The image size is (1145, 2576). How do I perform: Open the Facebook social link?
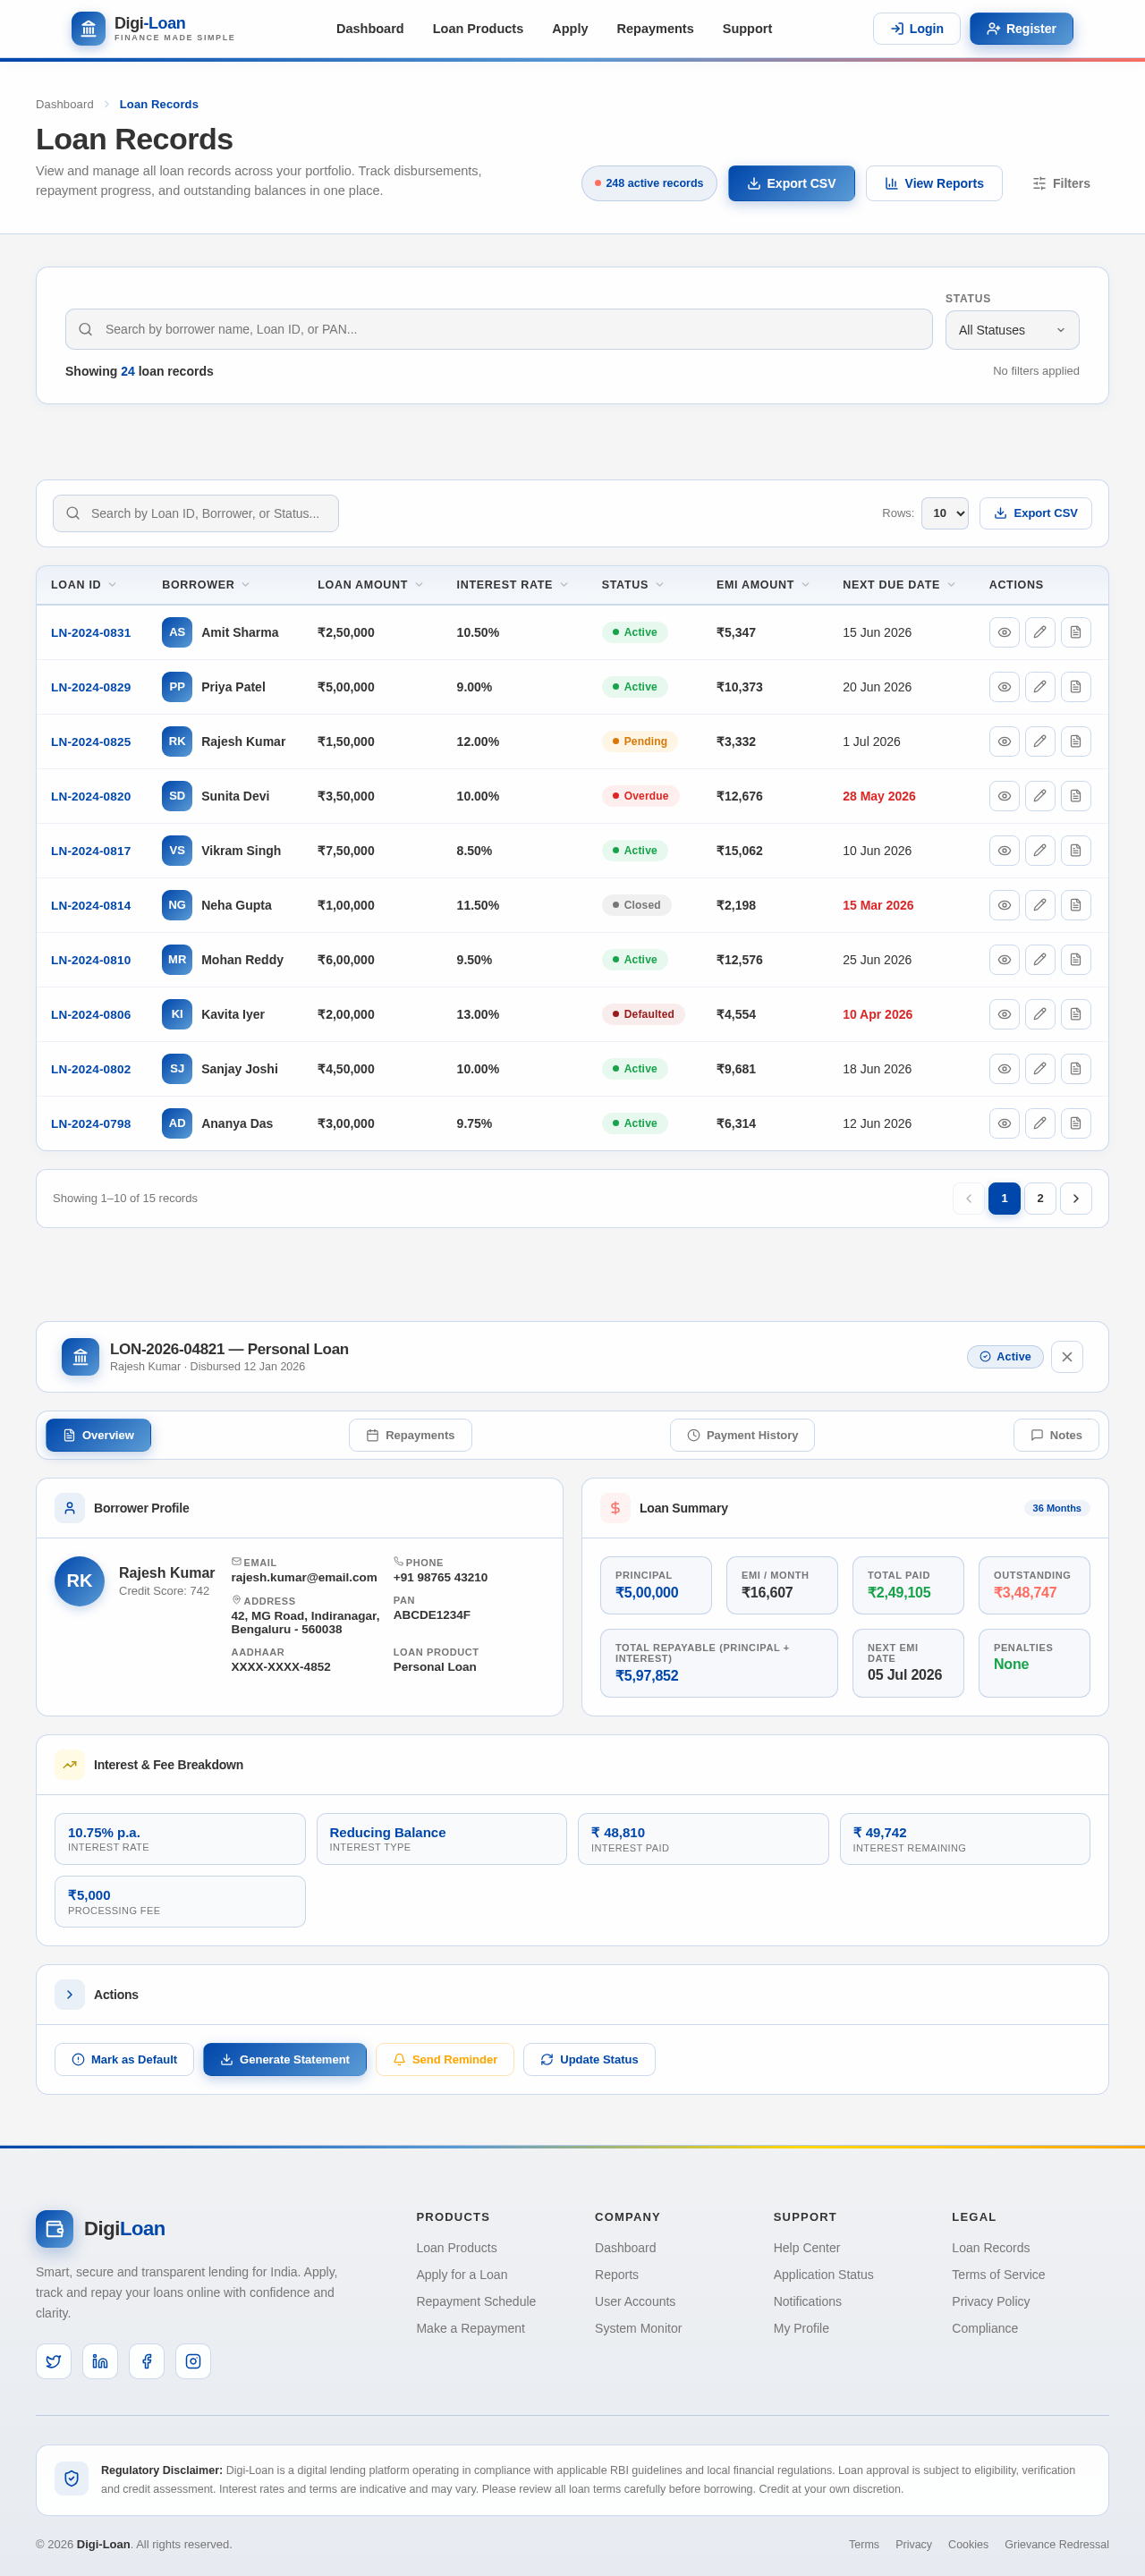(x=147, y=2361)
